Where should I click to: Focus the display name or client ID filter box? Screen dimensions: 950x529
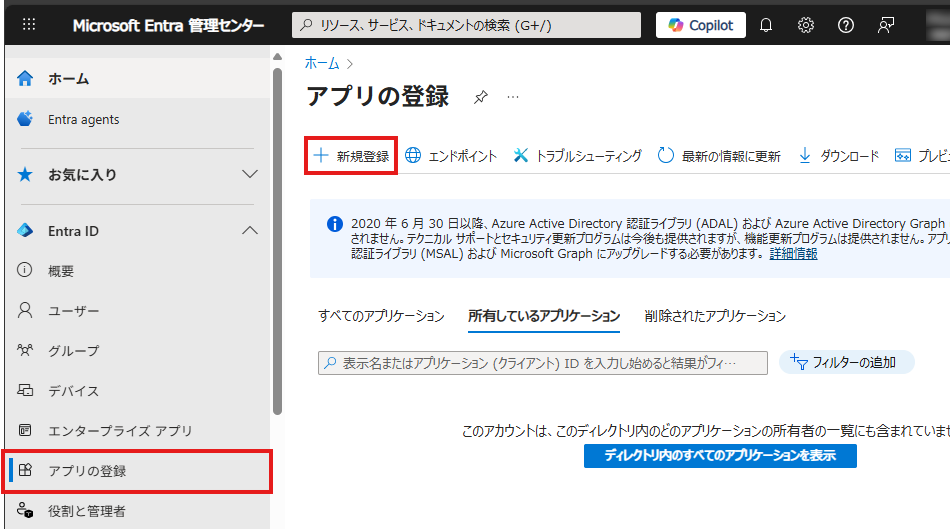(543, 363)
